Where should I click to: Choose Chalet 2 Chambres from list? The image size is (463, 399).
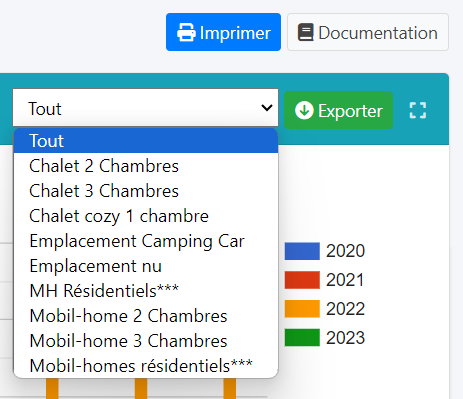pos(146,166)
